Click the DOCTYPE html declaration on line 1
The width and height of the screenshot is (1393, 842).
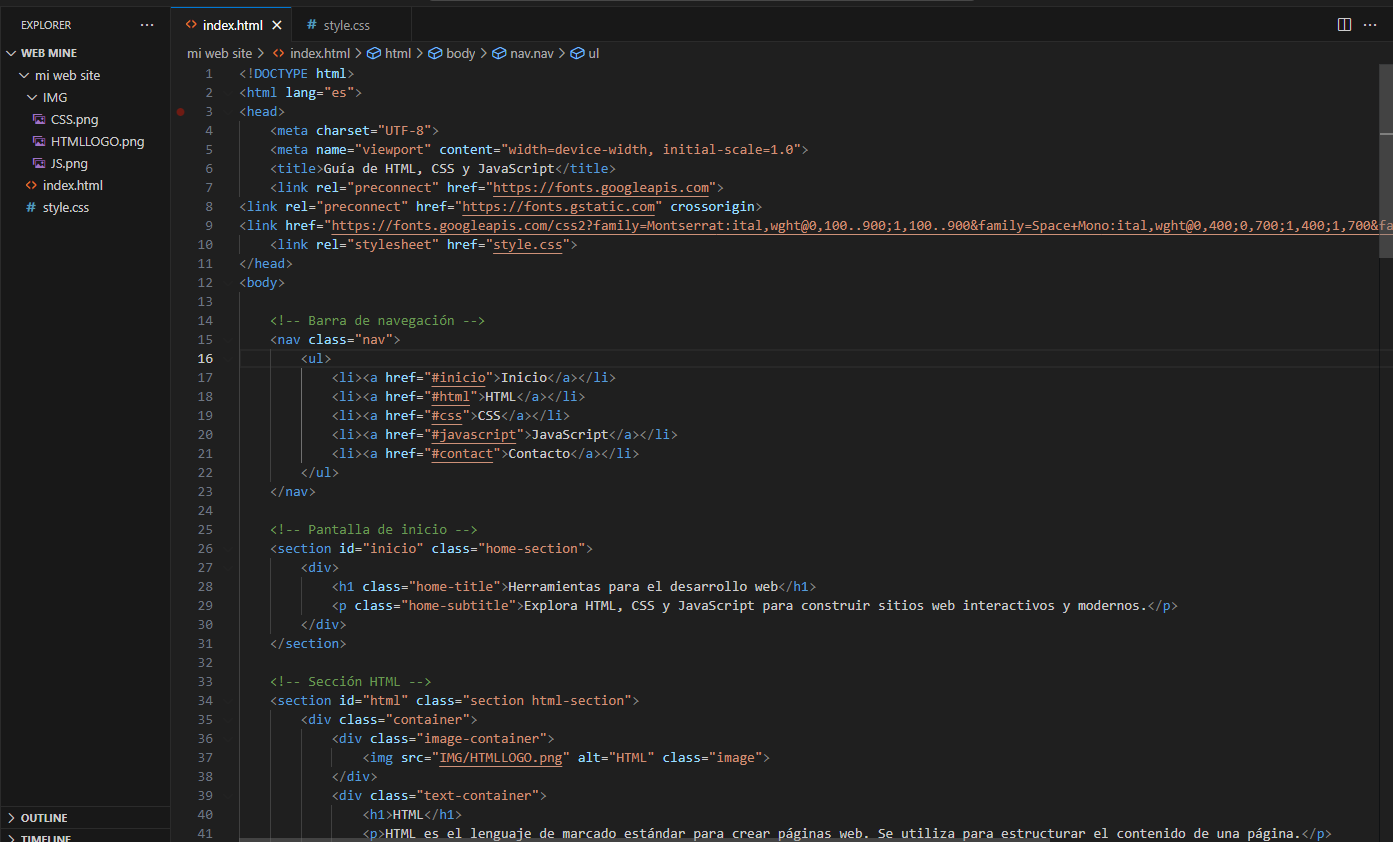click(297, 74)
